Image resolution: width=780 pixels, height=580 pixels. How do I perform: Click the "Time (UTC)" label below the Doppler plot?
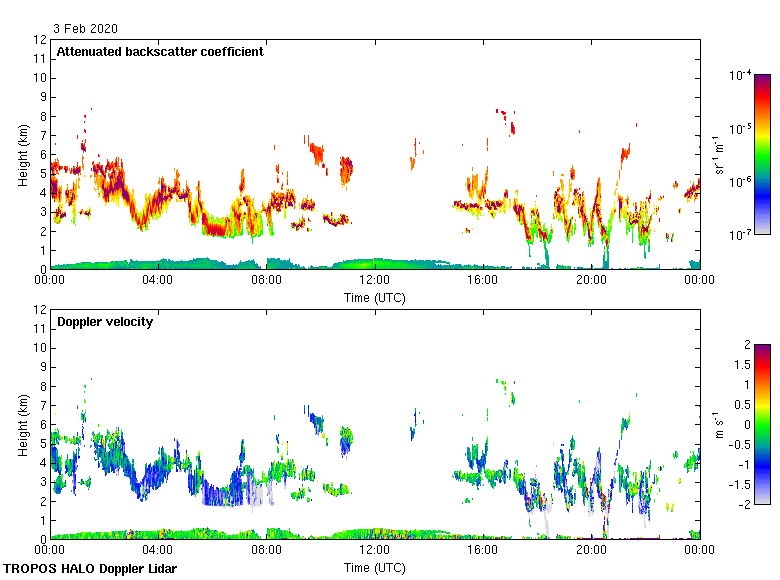374,568
